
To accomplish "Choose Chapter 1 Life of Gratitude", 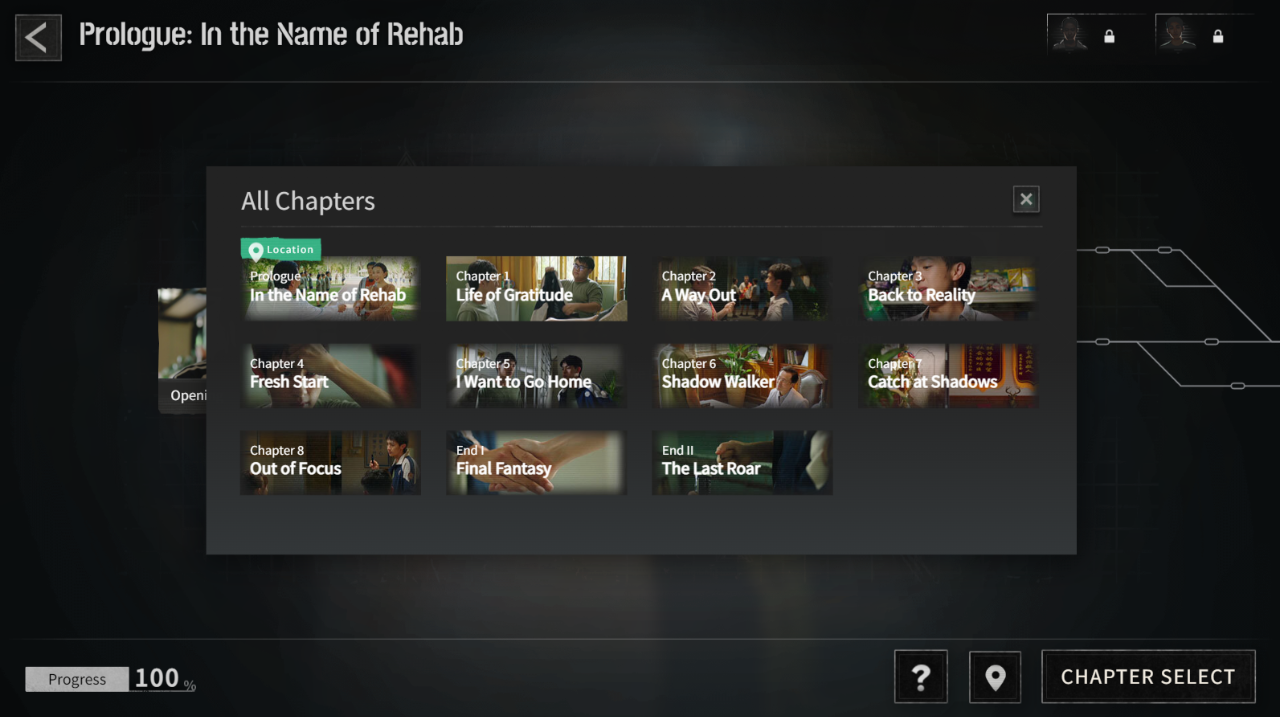I will tap(536, 288).
